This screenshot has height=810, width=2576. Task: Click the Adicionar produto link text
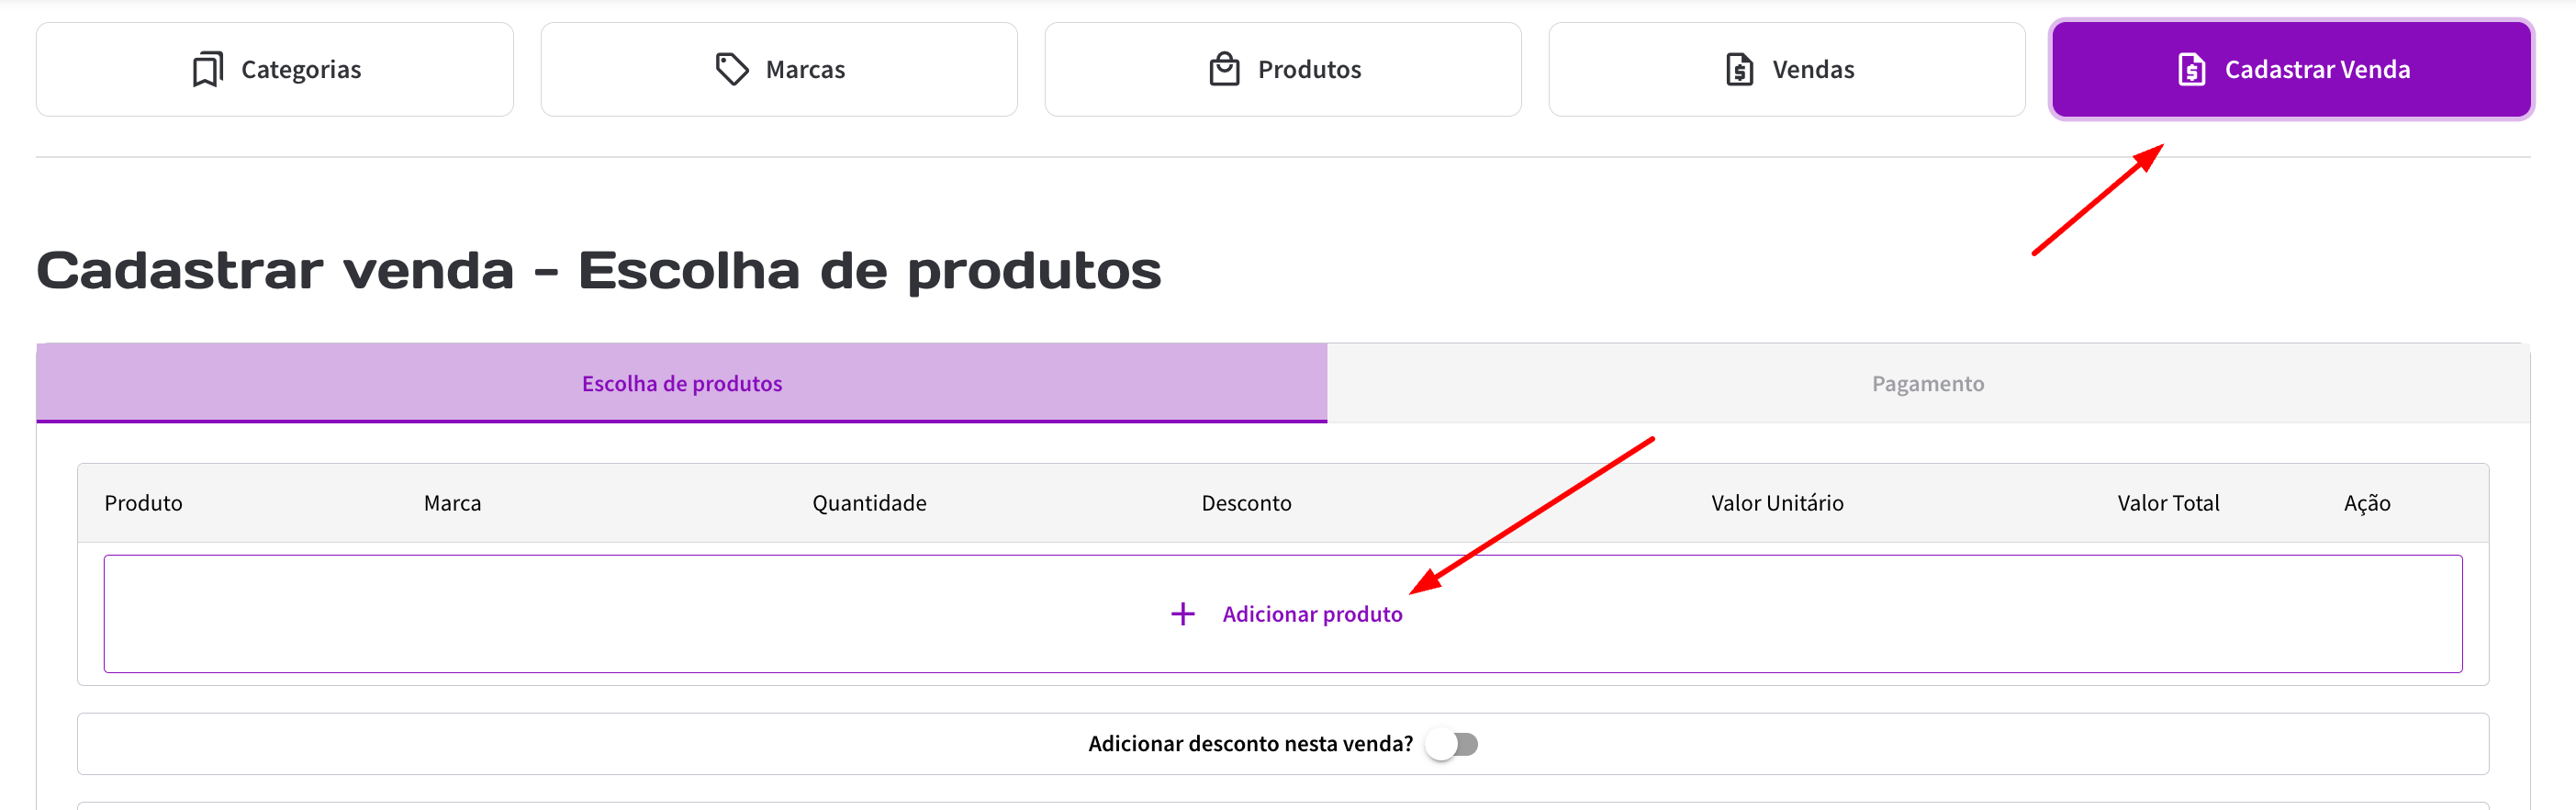1311,614
